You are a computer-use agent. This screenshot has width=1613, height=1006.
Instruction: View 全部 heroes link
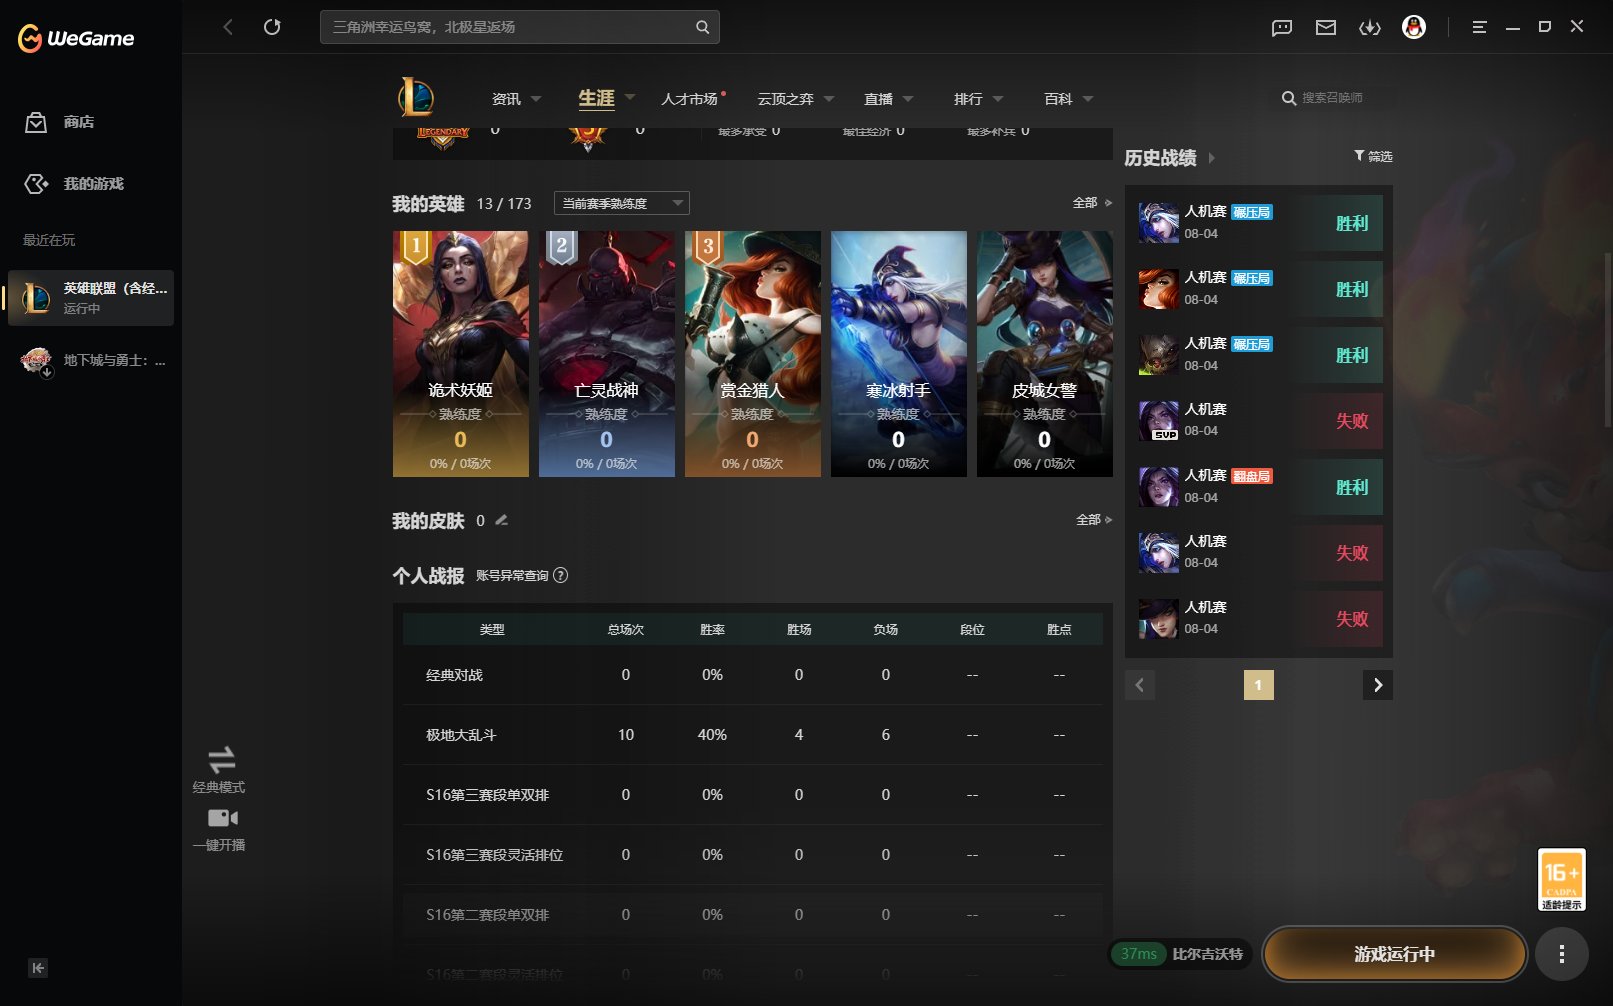[x=1092, y=203]
